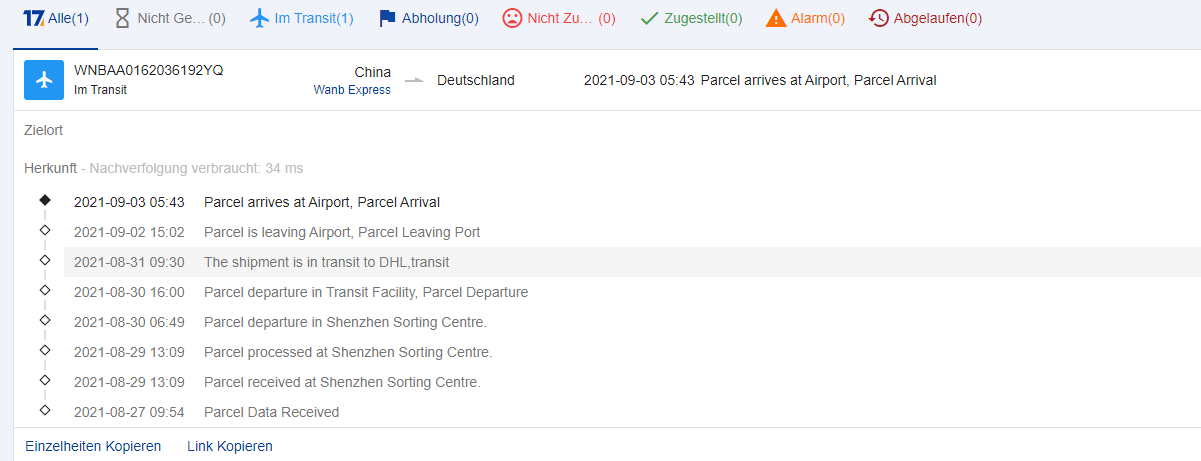The height and width of the screenshot is (461, 1201).
Task: Click the Zielort section label
Action: coord(44,130)
